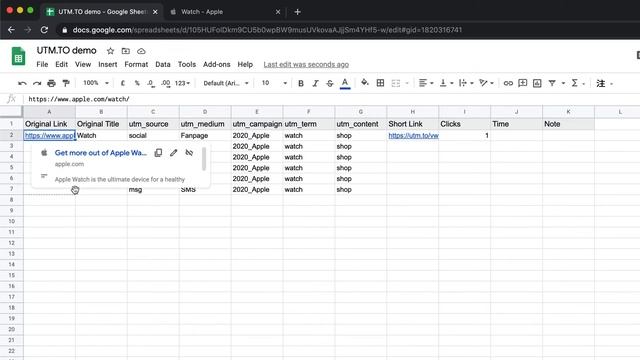640x360 pixels.
Task: Check the cloud save status icon
Action: [141, 51]
